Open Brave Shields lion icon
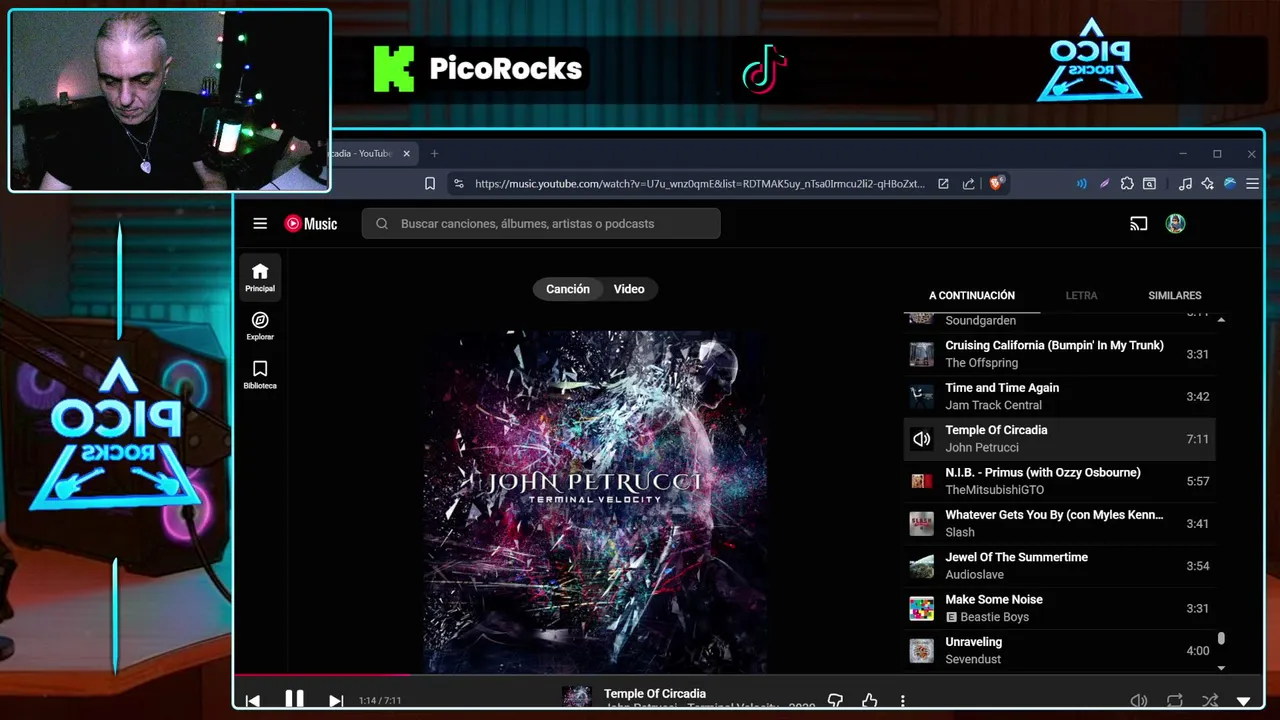Image resolution: width=1280 pixels, height=720 pixels. click(x=996, y=184)
